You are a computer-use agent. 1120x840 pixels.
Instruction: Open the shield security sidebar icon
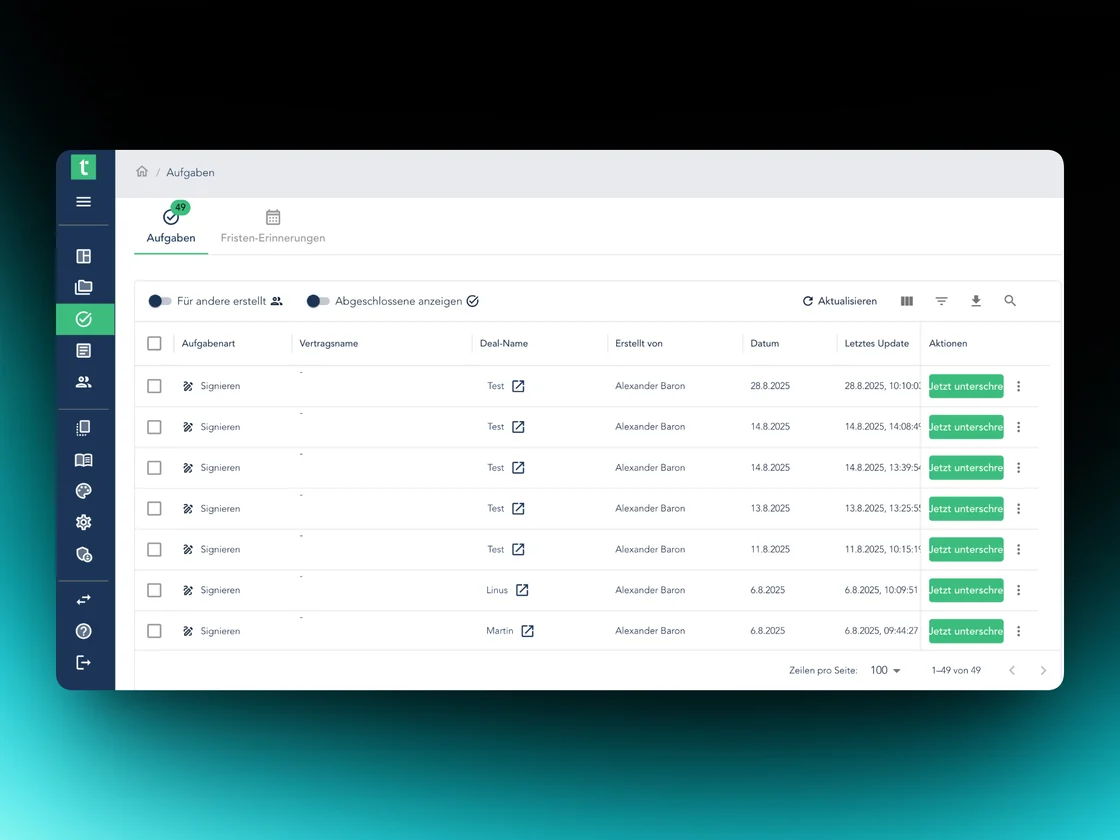(x=84, y=554)
